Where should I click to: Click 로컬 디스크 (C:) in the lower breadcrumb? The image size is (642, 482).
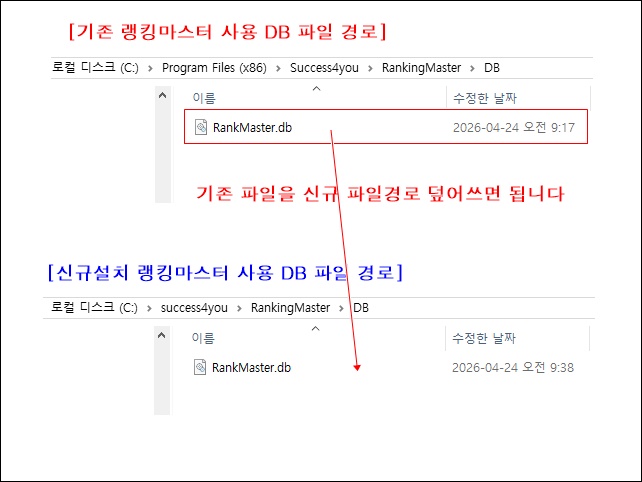tap(93, 307)
